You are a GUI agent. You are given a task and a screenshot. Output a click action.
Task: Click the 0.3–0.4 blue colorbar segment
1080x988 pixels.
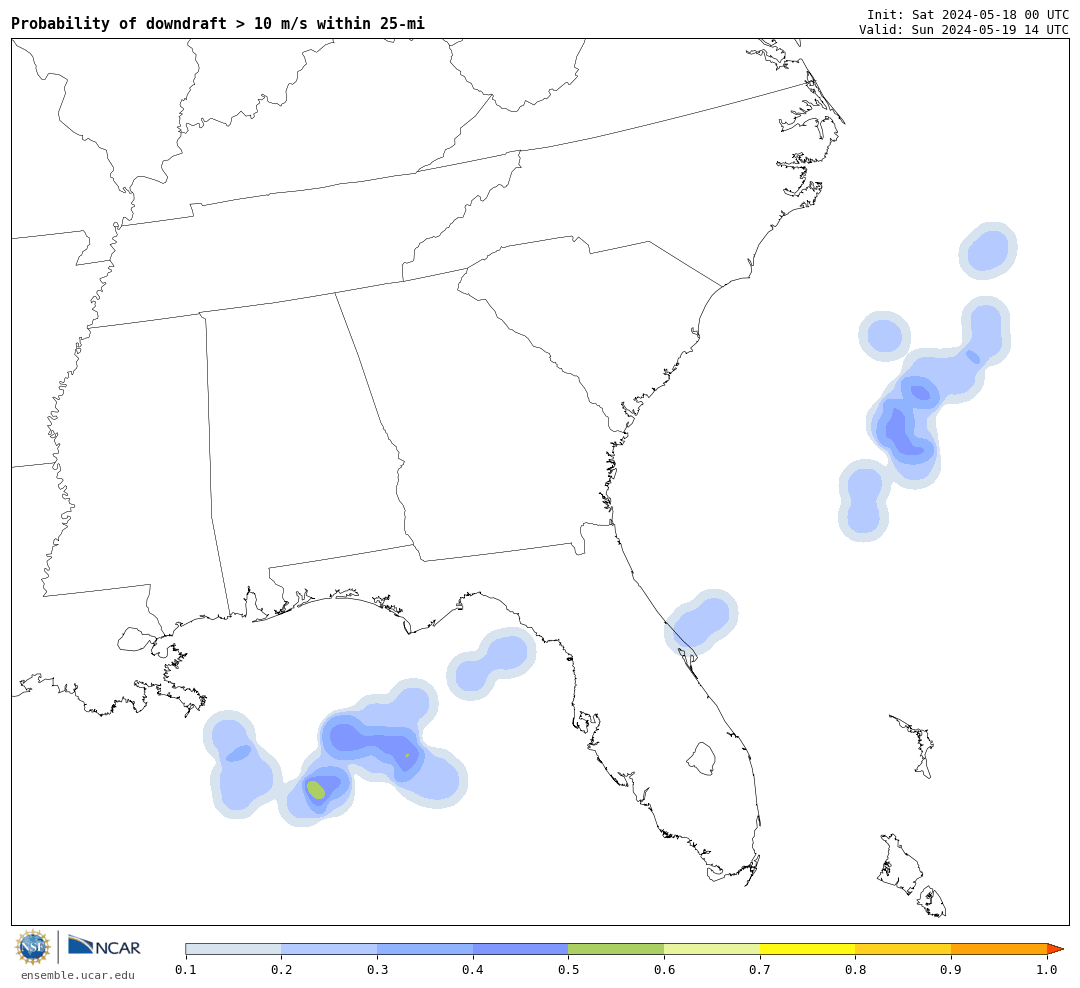425,949
